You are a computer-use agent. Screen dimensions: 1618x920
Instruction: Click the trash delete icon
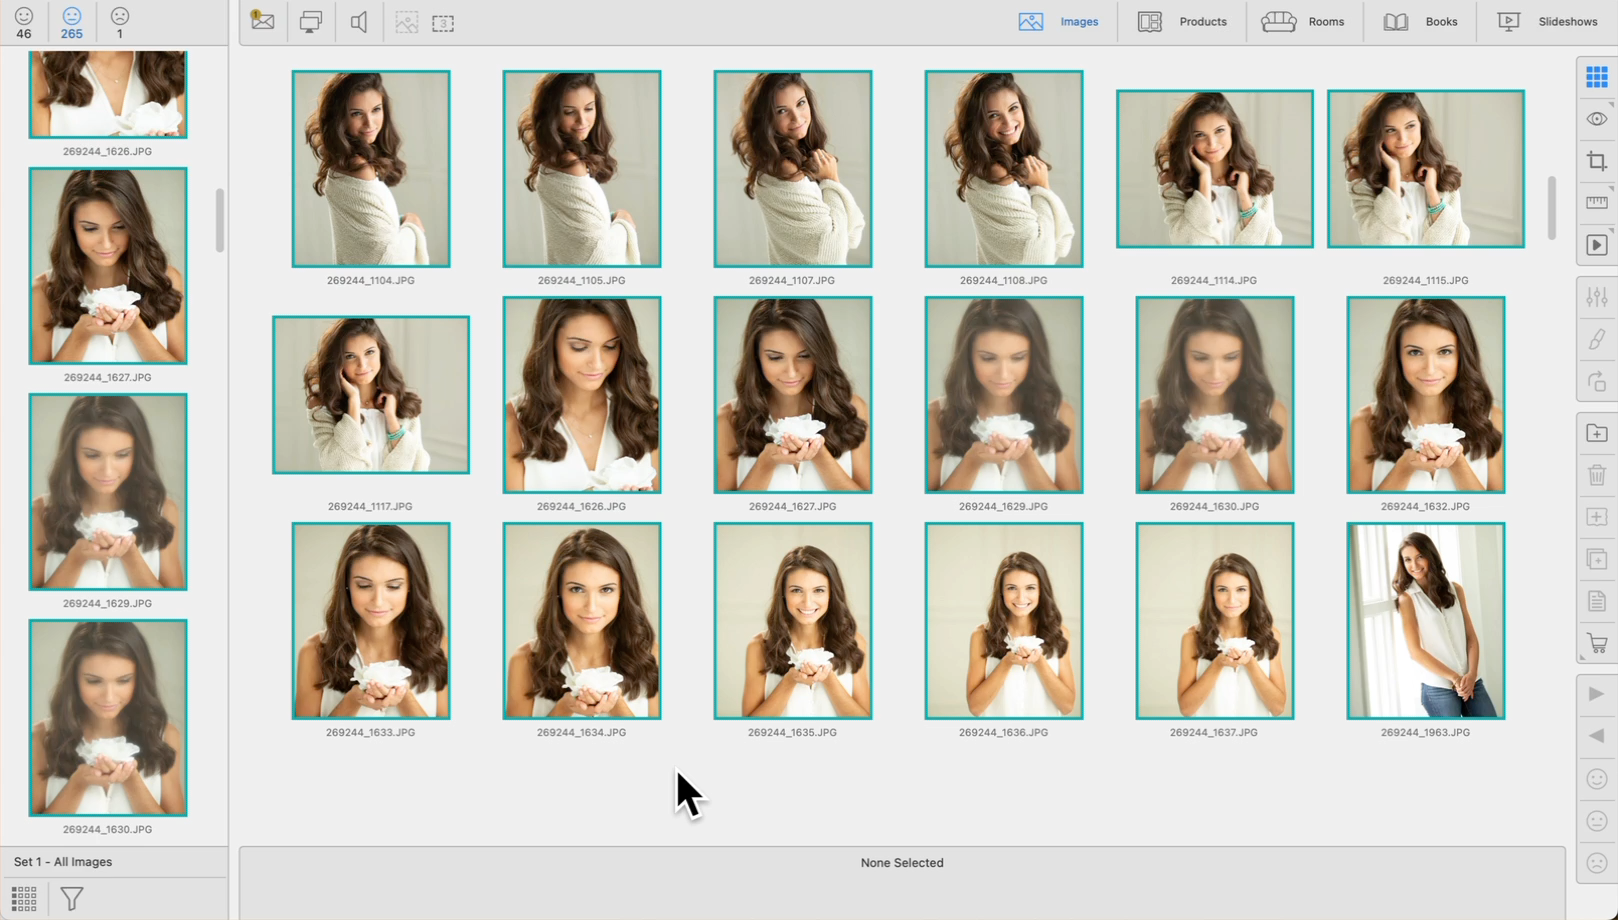tap(1596, 475)
